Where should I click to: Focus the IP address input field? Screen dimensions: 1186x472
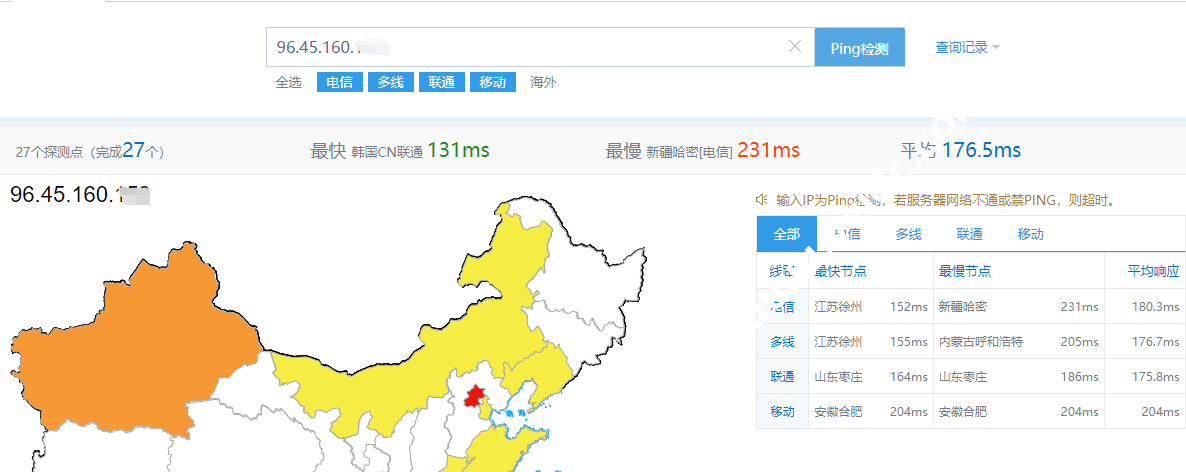pos(540,47)
